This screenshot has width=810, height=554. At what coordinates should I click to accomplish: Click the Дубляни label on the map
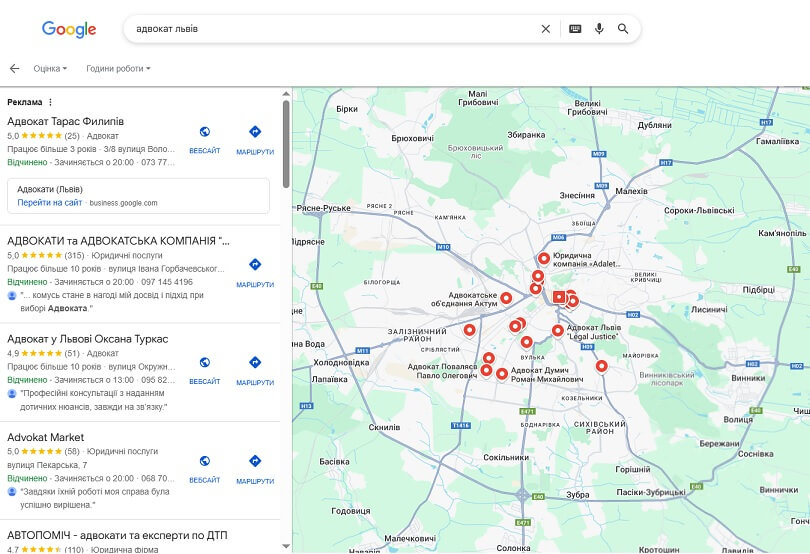[655, 125]
